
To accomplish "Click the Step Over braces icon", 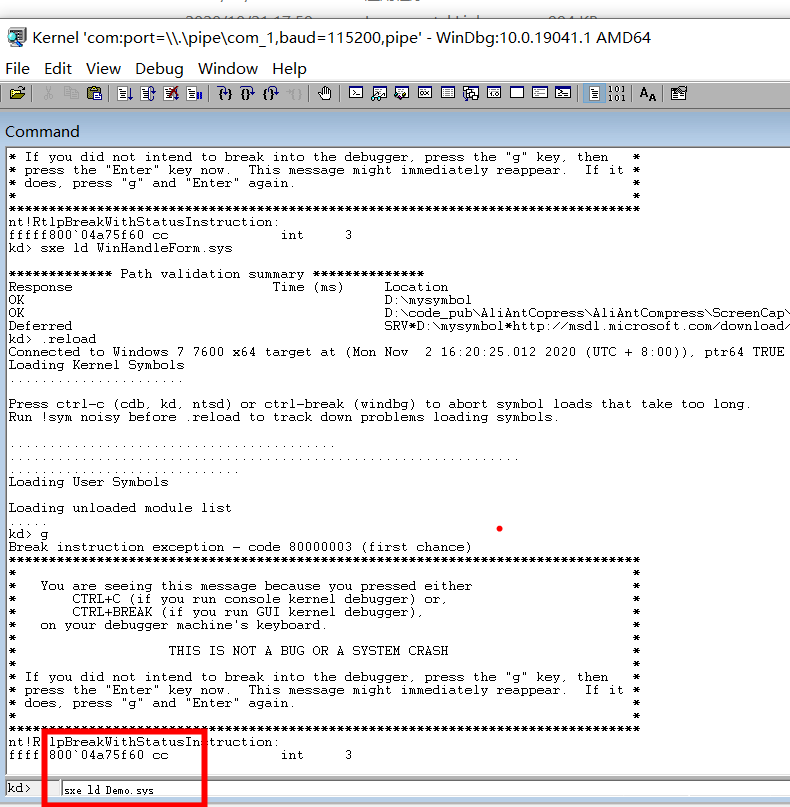I will pos(248,93).
